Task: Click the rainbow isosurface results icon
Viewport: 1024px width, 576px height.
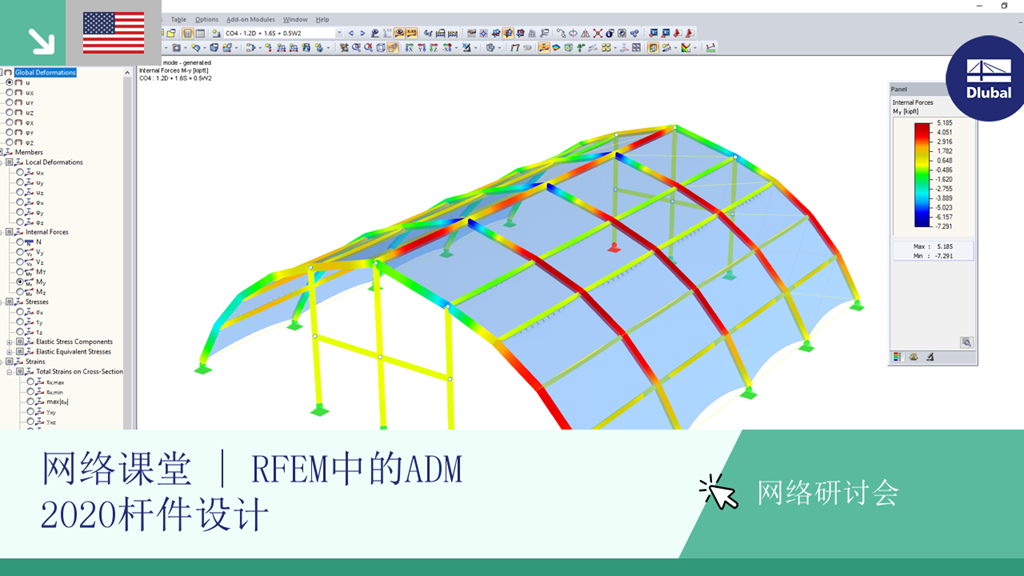Action: click(x=556, y=48)
